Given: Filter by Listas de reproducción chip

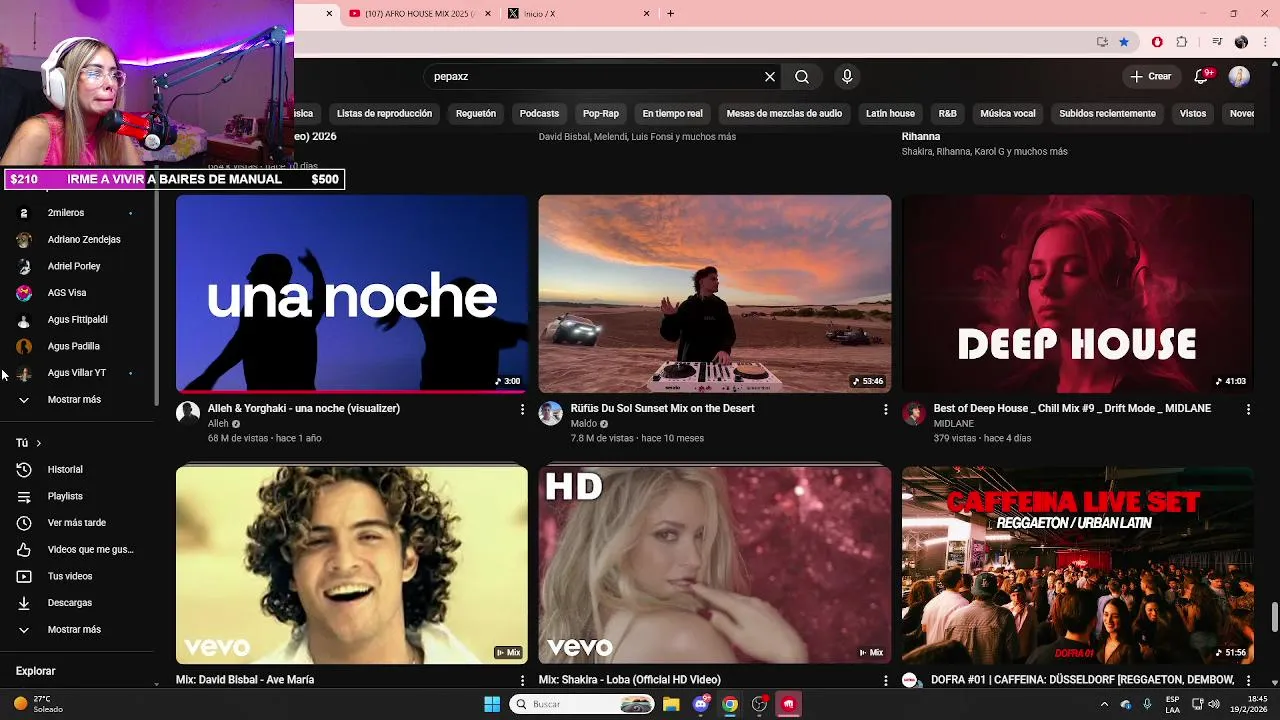Looking at the screenshot, I should tap(384, 113).
